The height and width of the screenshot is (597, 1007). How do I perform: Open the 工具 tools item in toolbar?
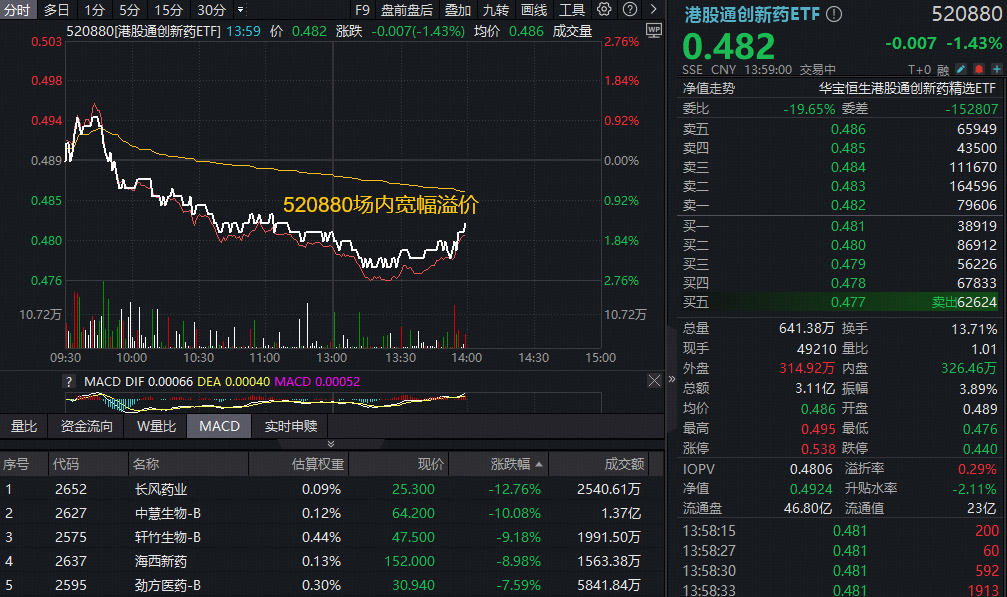click(x=572, y=9)
